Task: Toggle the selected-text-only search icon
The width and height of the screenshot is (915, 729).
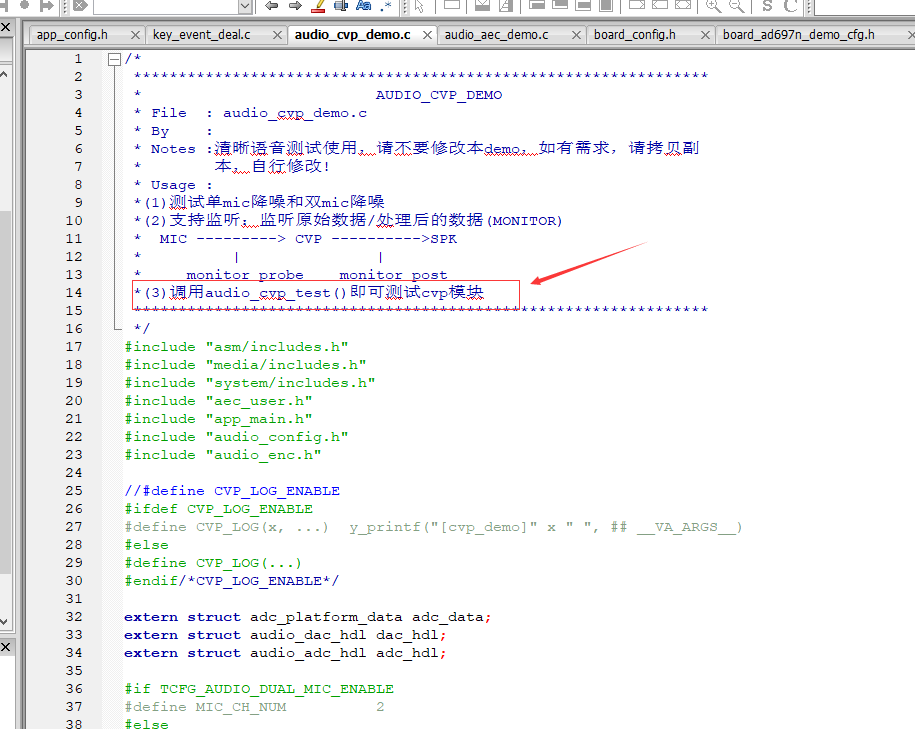Action: pos(341,6)
